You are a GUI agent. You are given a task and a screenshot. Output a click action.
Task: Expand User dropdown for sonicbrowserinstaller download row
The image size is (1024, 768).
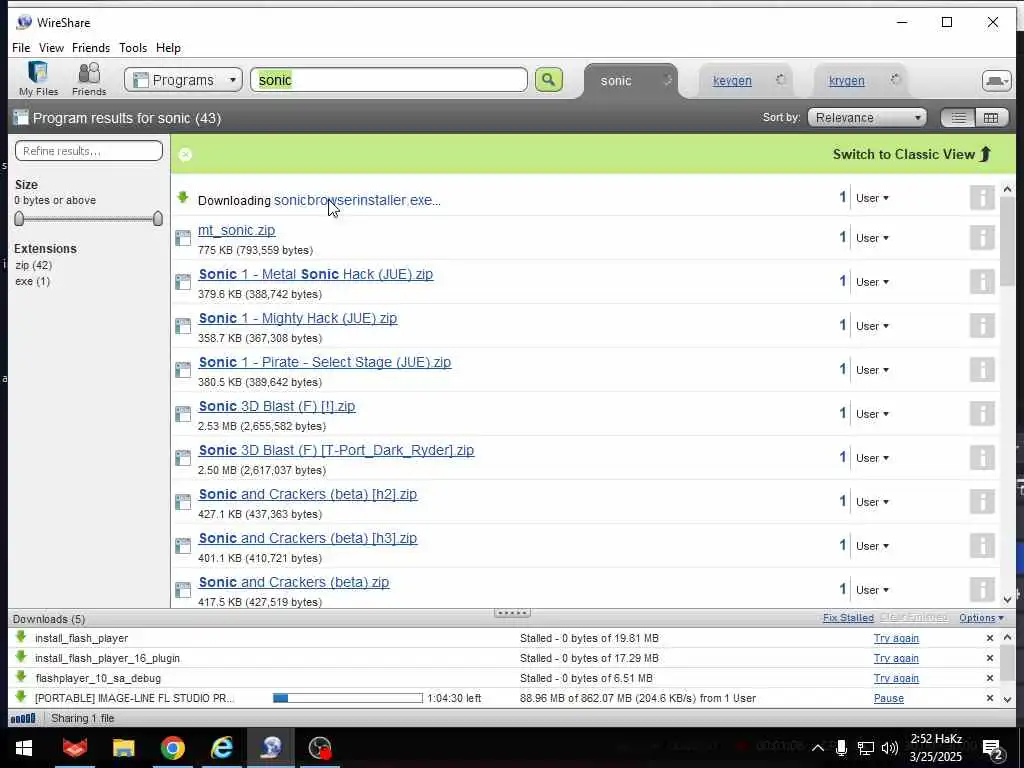(872, 198)
